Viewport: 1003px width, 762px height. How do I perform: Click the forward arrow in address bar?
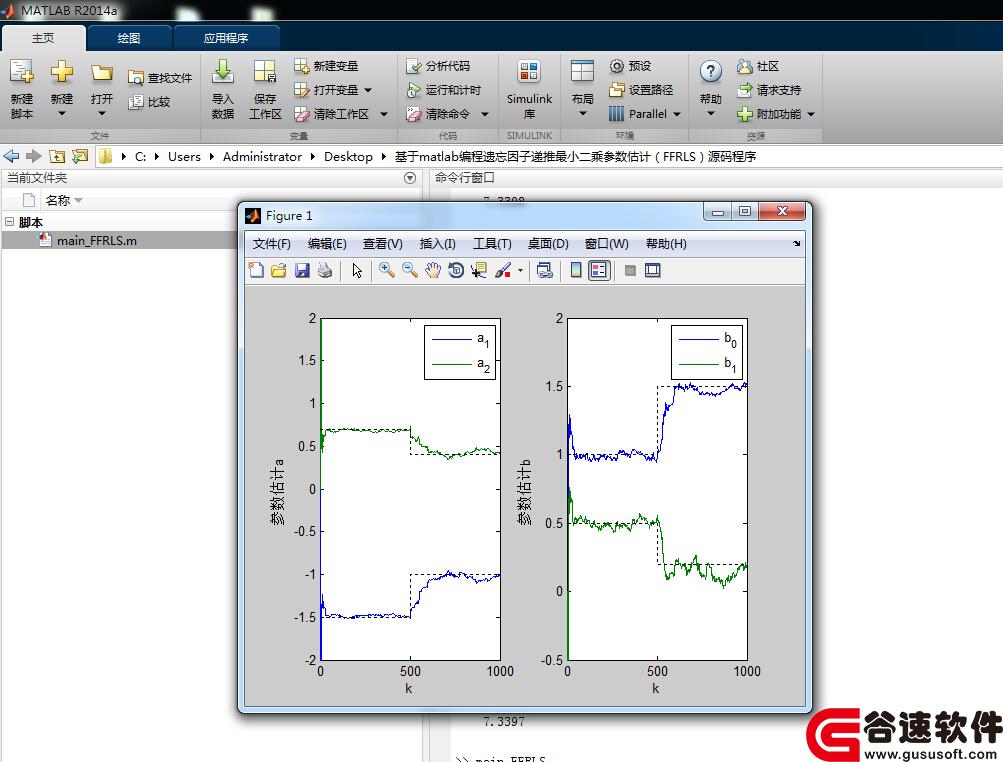[x=33, y=156]
